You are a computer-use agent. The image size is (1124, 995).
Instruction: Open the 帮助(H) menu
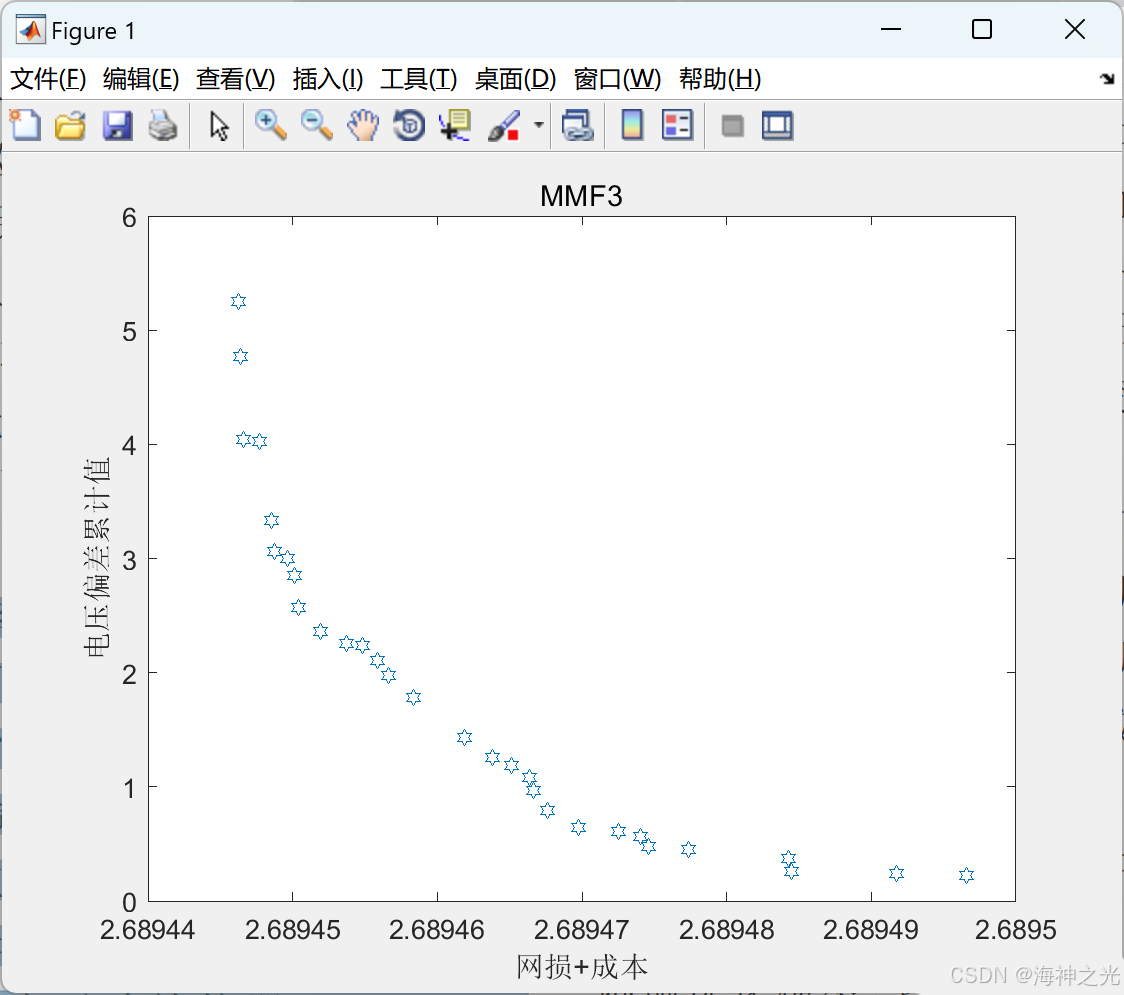[720, 79]
